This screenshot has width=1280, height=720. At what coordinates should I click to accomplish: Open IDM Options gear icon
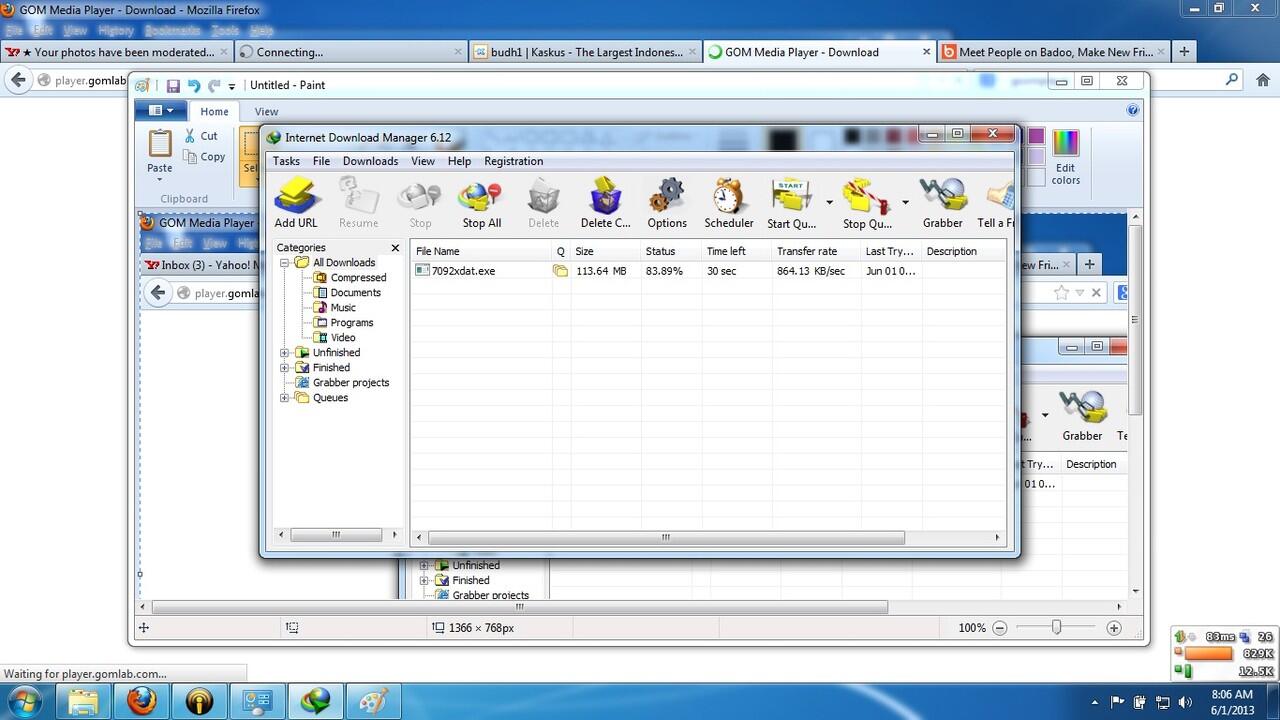click(667, 203)
